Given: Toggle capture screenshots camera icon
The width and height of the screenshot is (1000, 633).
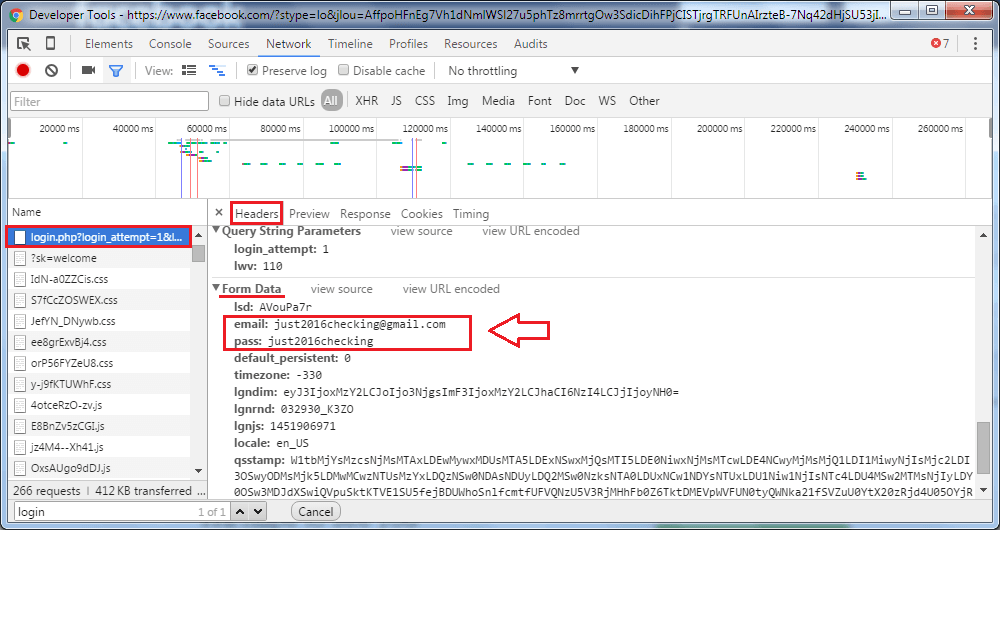Looking at the screenshot, I should point(89,70).
